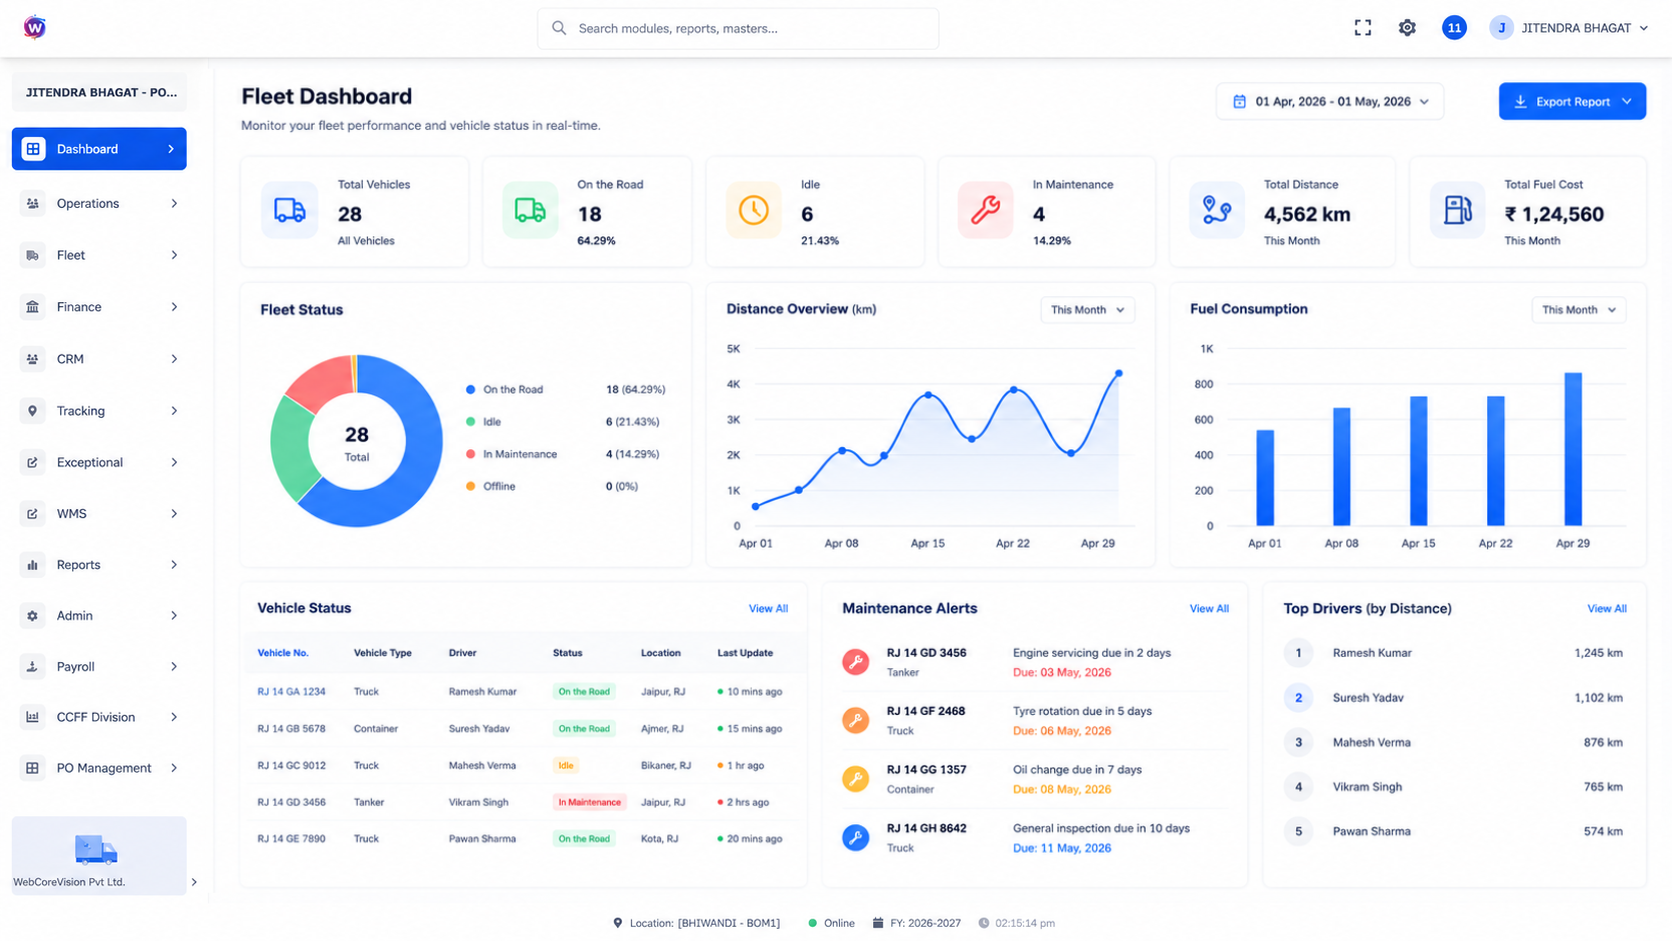This screenshot has height=941, width=1672.
Task: Click the Admin gear icon
Action: (x=33, y=616)
